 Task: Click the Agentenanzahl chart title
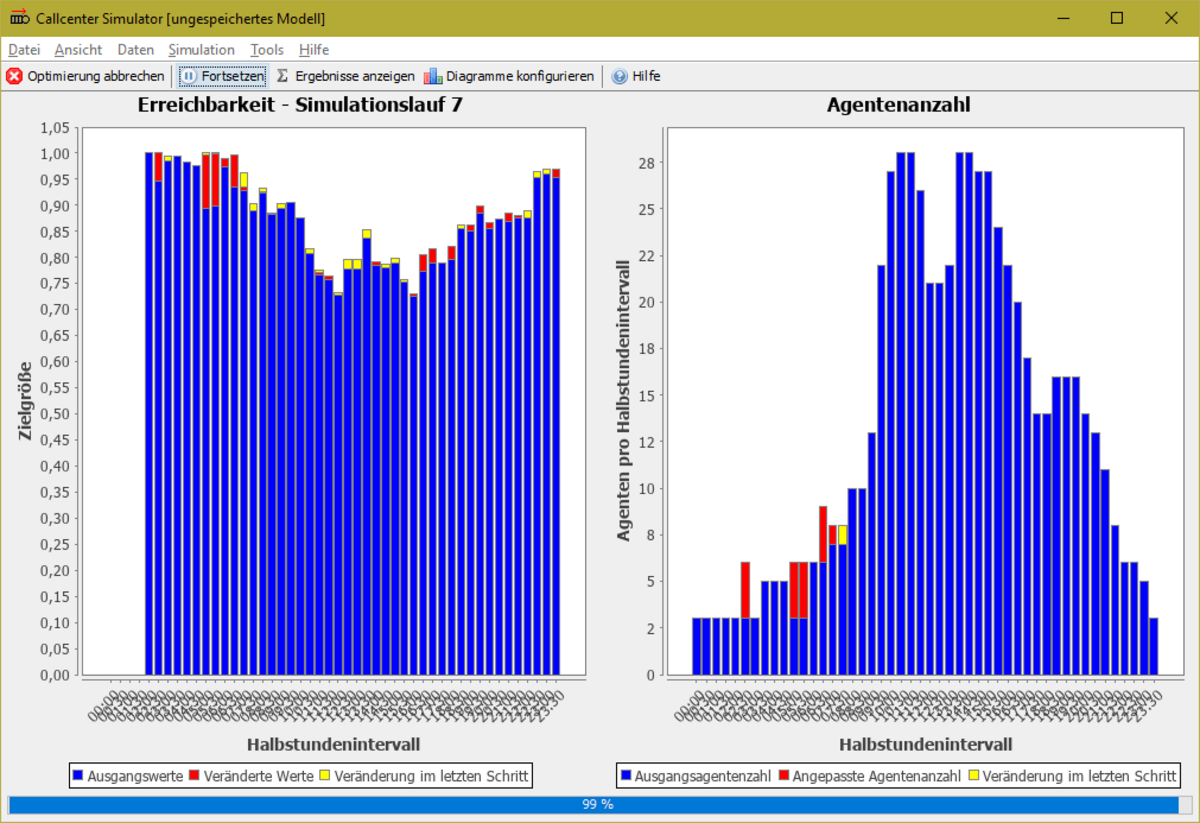[899, 105]
